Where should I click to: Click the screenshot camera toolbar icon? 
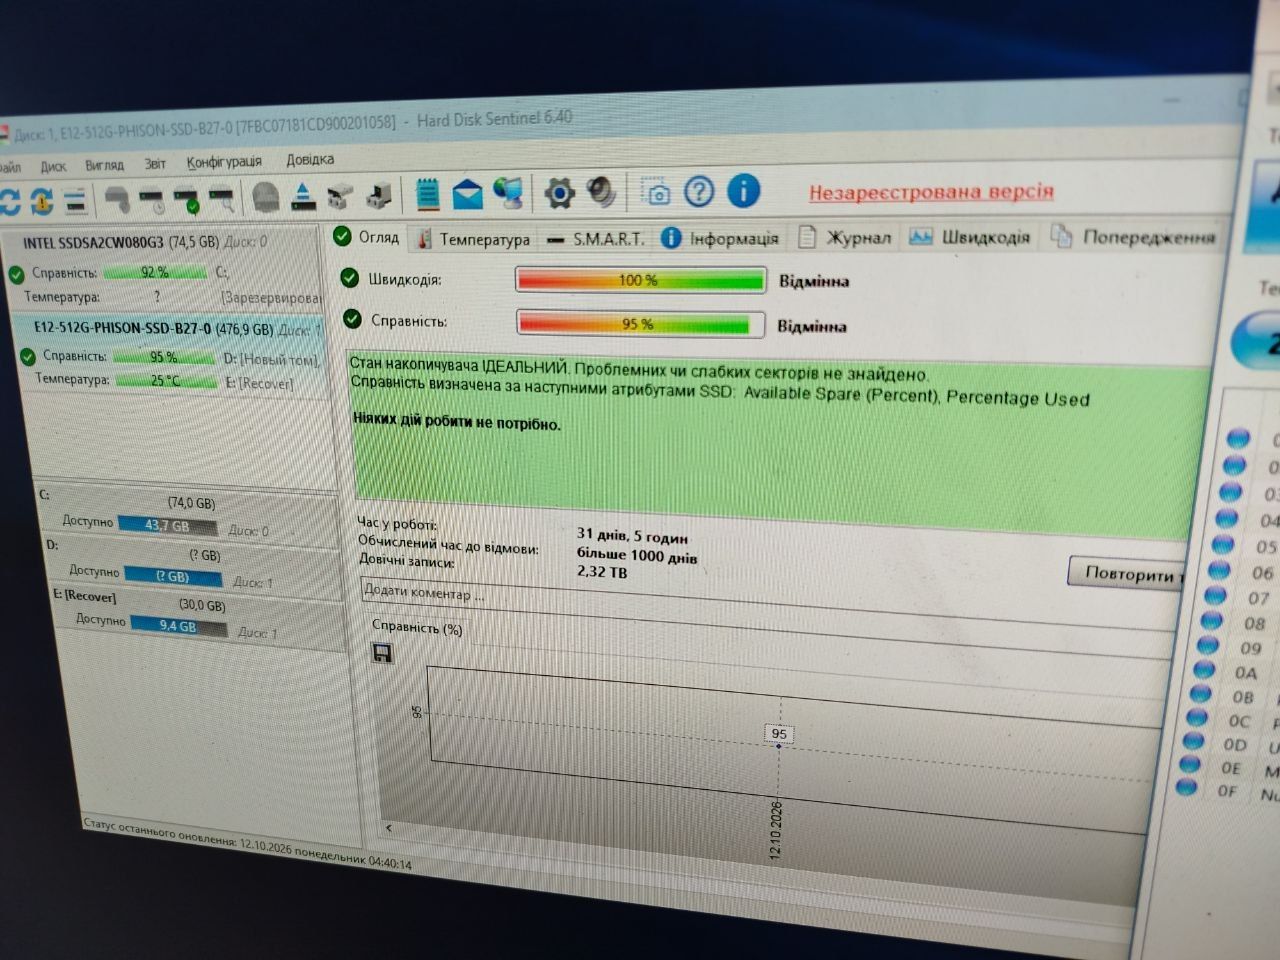pyautogui.click(x=657, y=192)
